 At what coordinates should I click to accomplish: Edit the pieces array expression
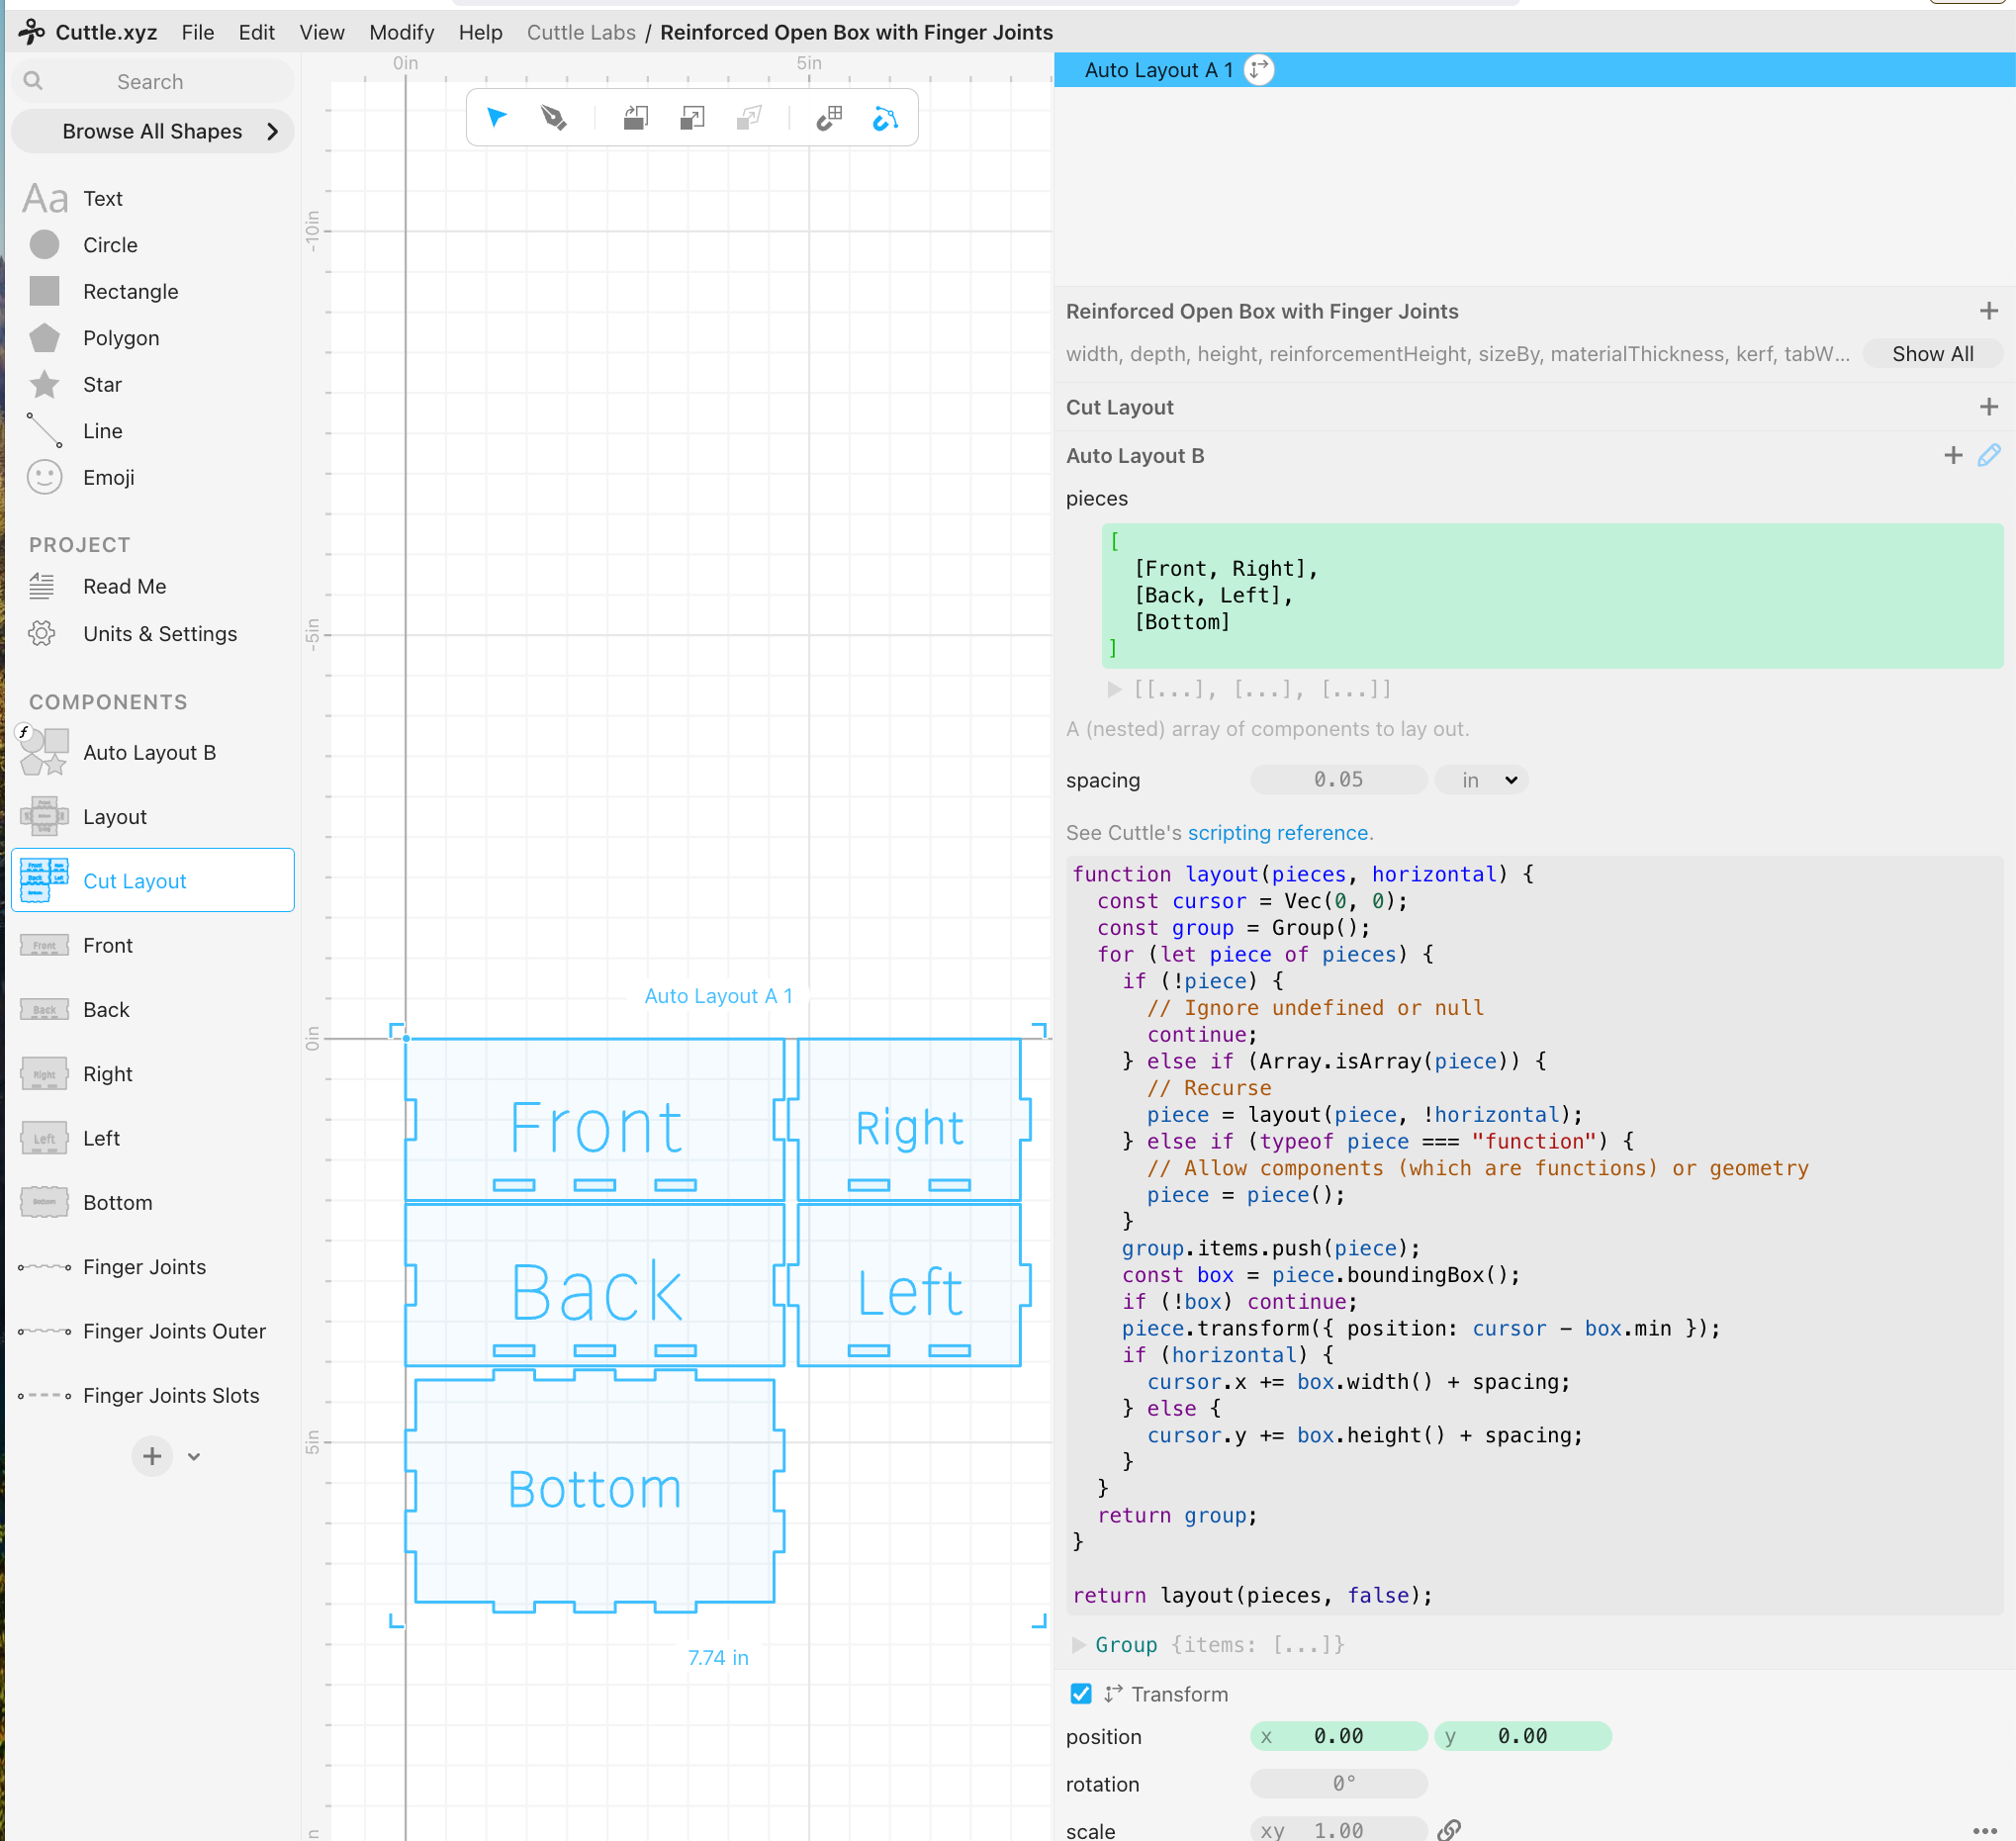point(1552,596)
